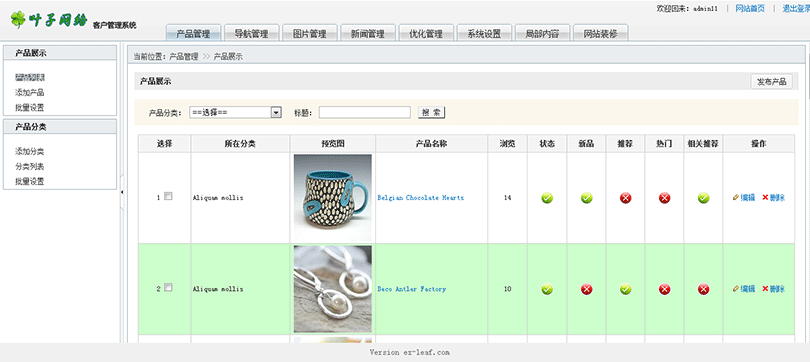Toggle 相关推荐 green check for Belgian Chocolate Hearts
Viewport: 810px width, 362px height.
[x=704, y=198]
